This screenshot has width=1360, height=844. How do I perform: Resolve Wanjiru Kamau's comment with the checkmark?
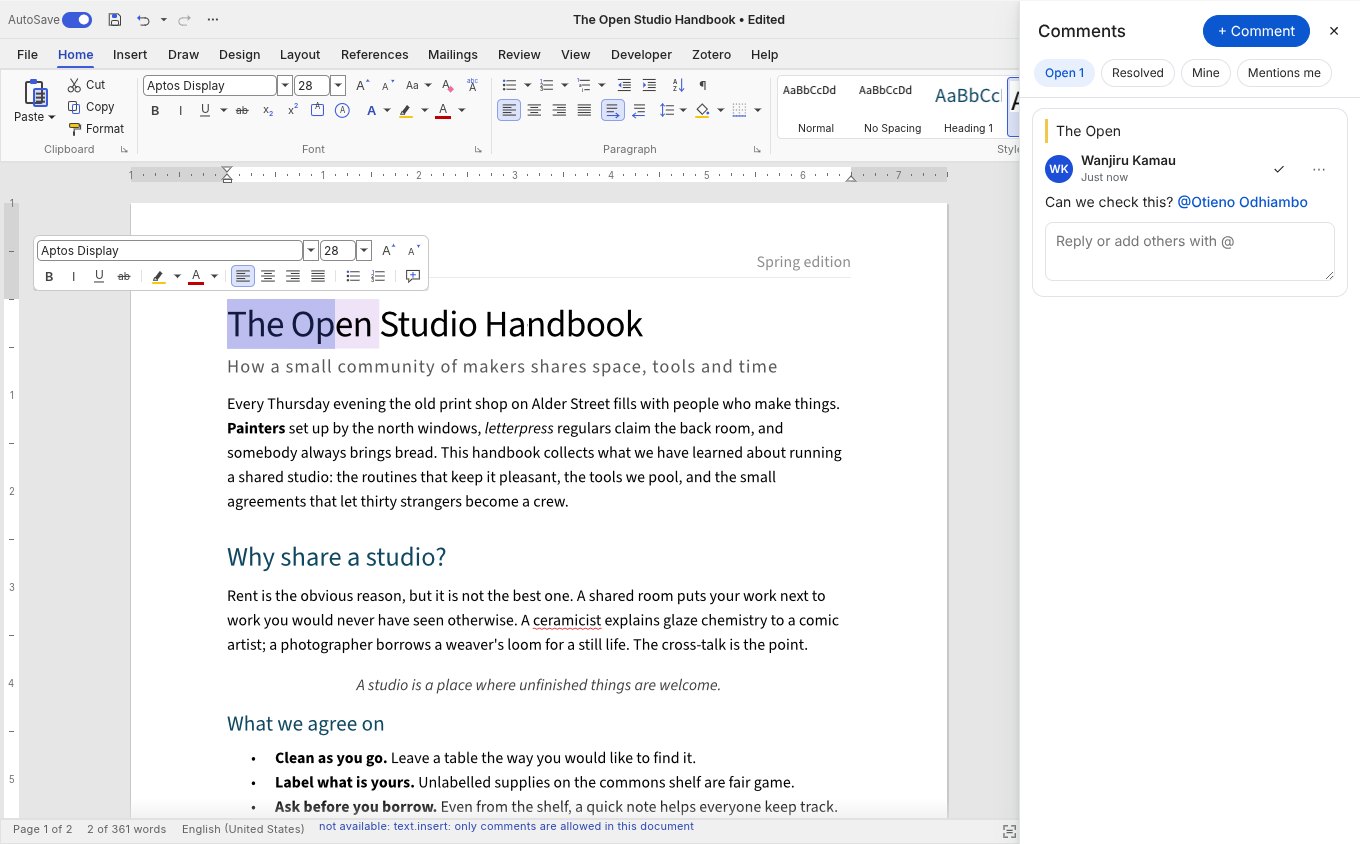pyautogui.click(x=1279, y=169)
